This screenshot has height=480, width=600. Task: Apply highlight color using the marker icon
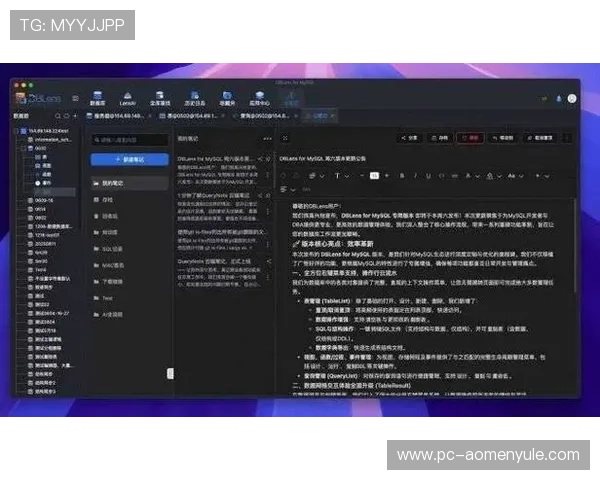490,176
